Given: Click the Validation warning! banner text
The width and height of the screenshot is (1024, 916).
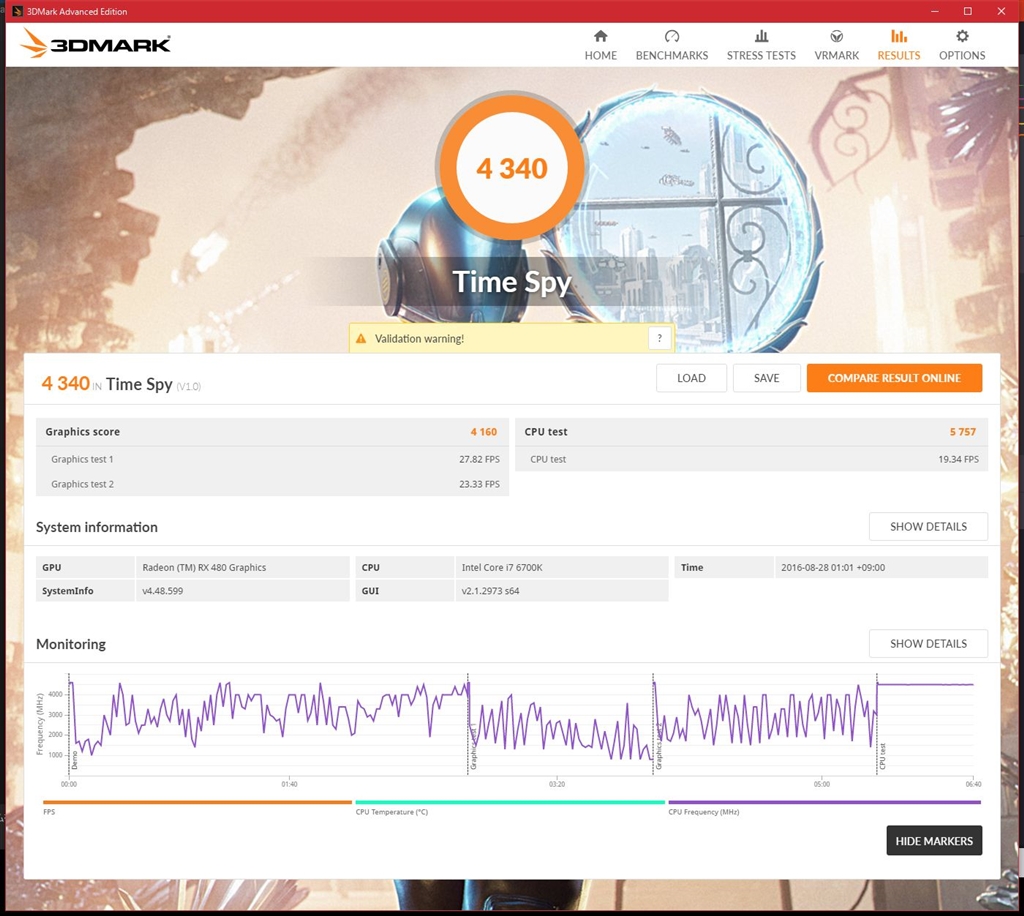Looking at the screenshot, I should pyautogui.click(x=419, y=338).
